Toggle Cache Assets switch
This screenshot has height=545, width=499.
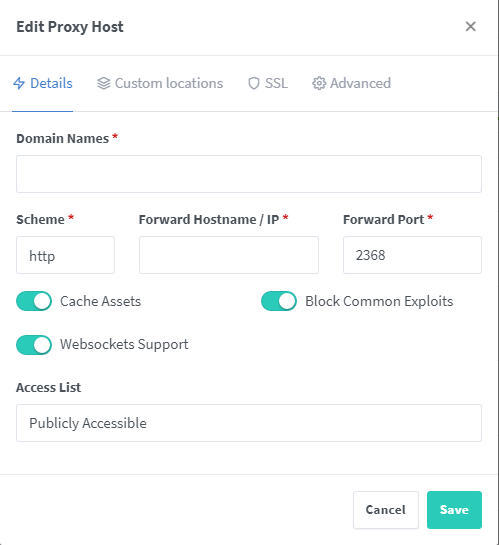[34, 301]
